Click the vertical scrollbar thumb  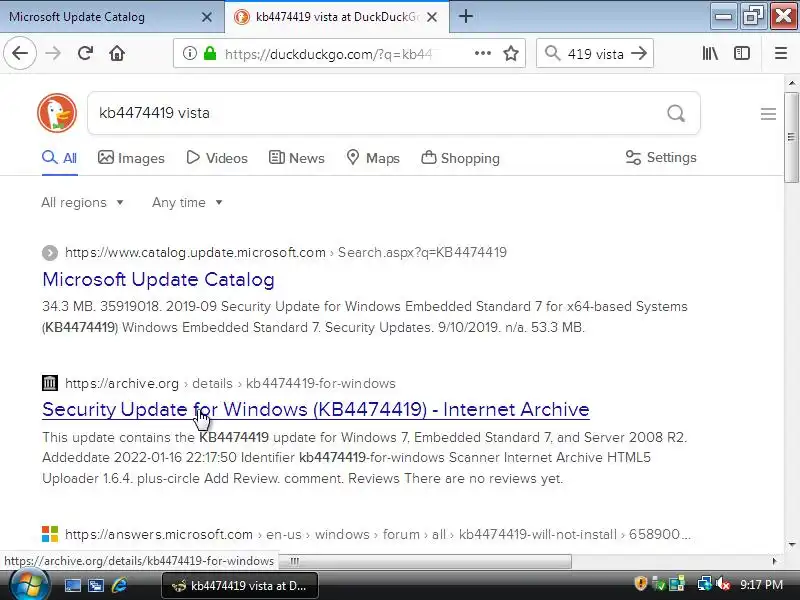tap(792, 137)
